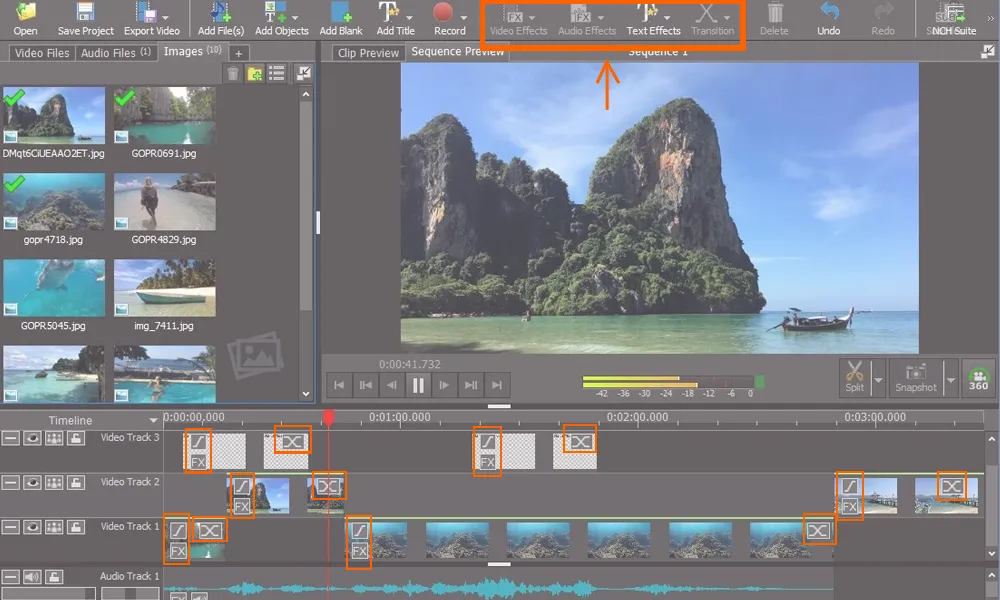The image size is (1000, 600).
Task: Undock the media bin panel
Action: [x=304, y=74]
